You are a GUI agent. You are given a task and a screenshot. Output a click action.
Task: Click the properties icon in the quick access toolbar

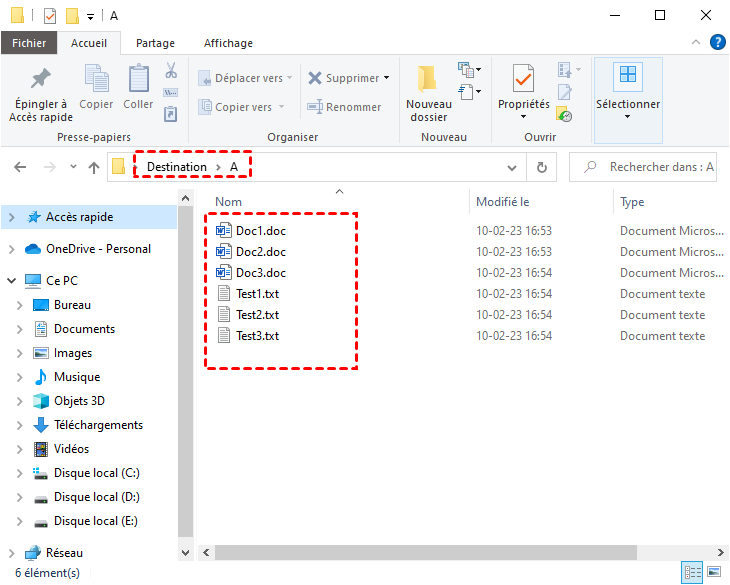click(50, 16)
